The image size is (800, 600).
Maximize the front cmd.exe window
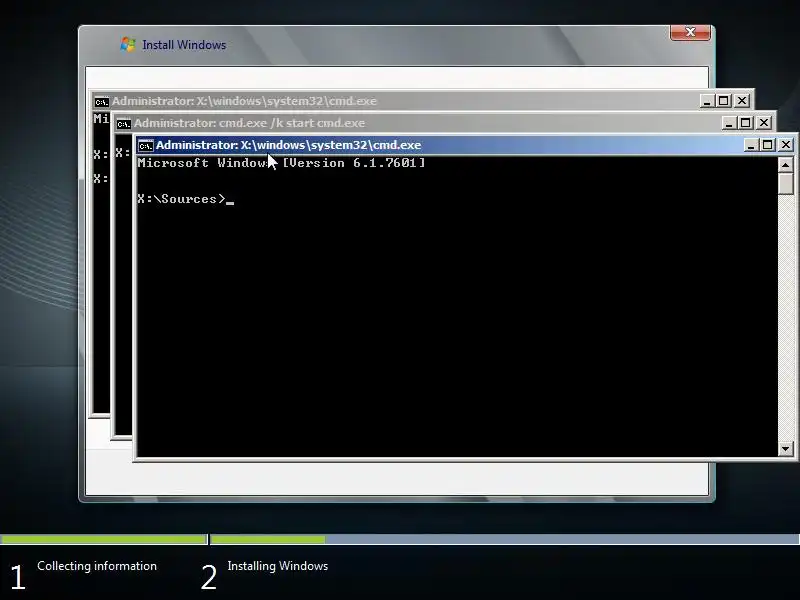[767, 145]
